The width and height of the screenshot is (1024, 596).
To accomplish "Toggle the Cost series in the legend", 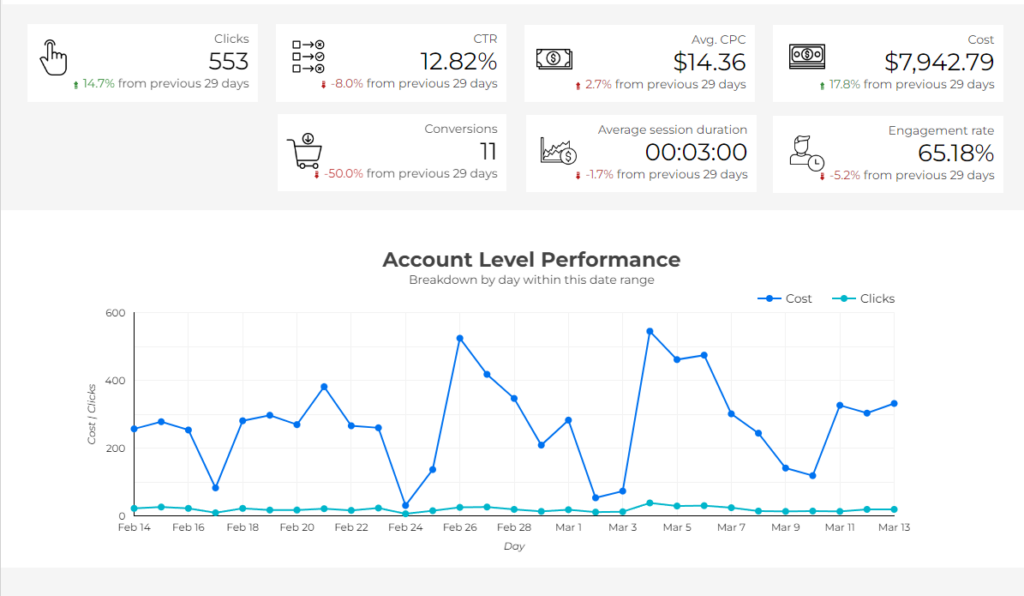I will point(784,298).
